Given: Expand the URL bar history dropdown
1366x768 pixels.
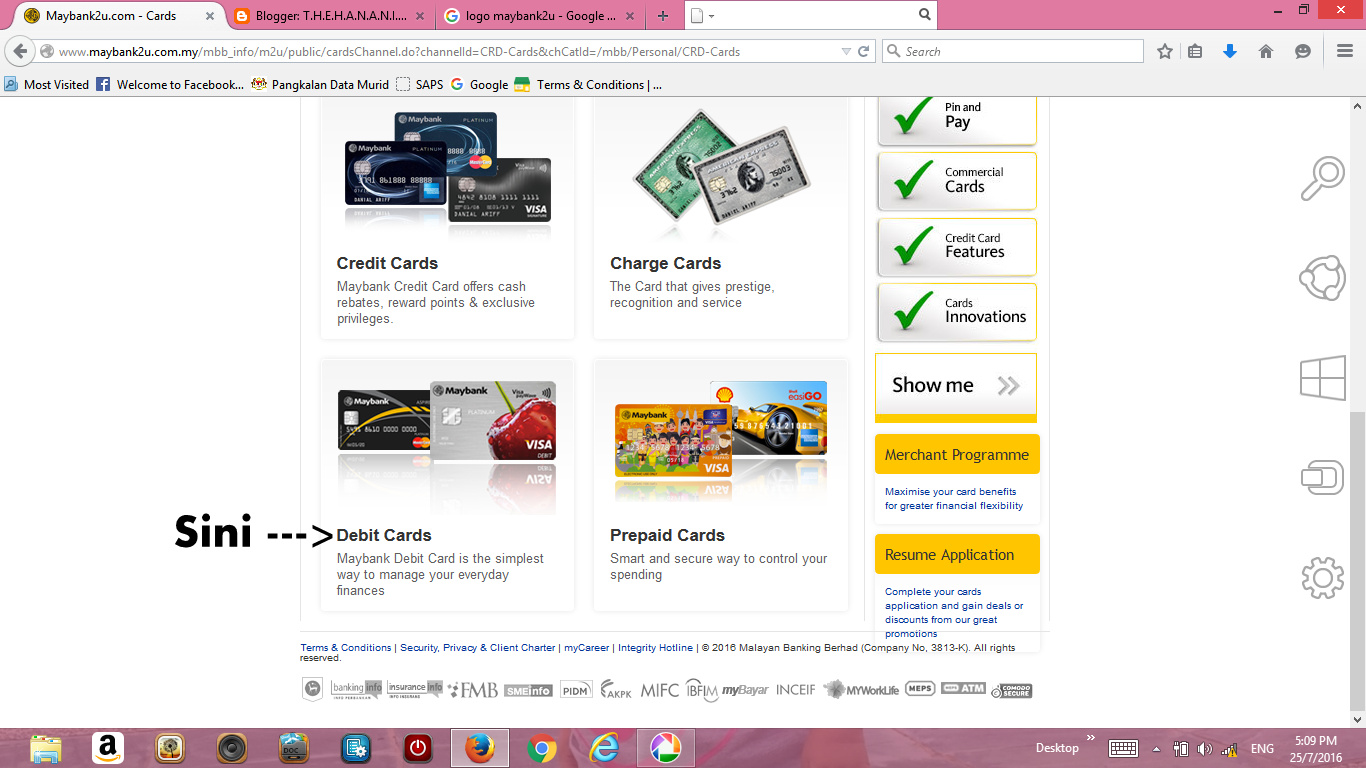Looking at the screenshot, I should tap(846, 51).
